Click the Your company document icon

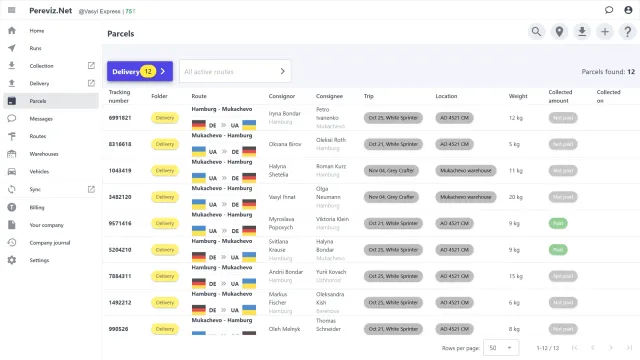tap(12, 225)
